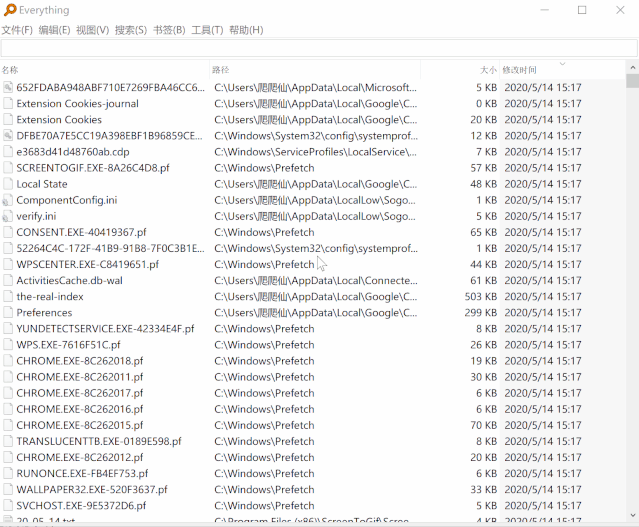Open the 视图(V) menu
Viewport: 639px width, 527px height.
[93, 30]
